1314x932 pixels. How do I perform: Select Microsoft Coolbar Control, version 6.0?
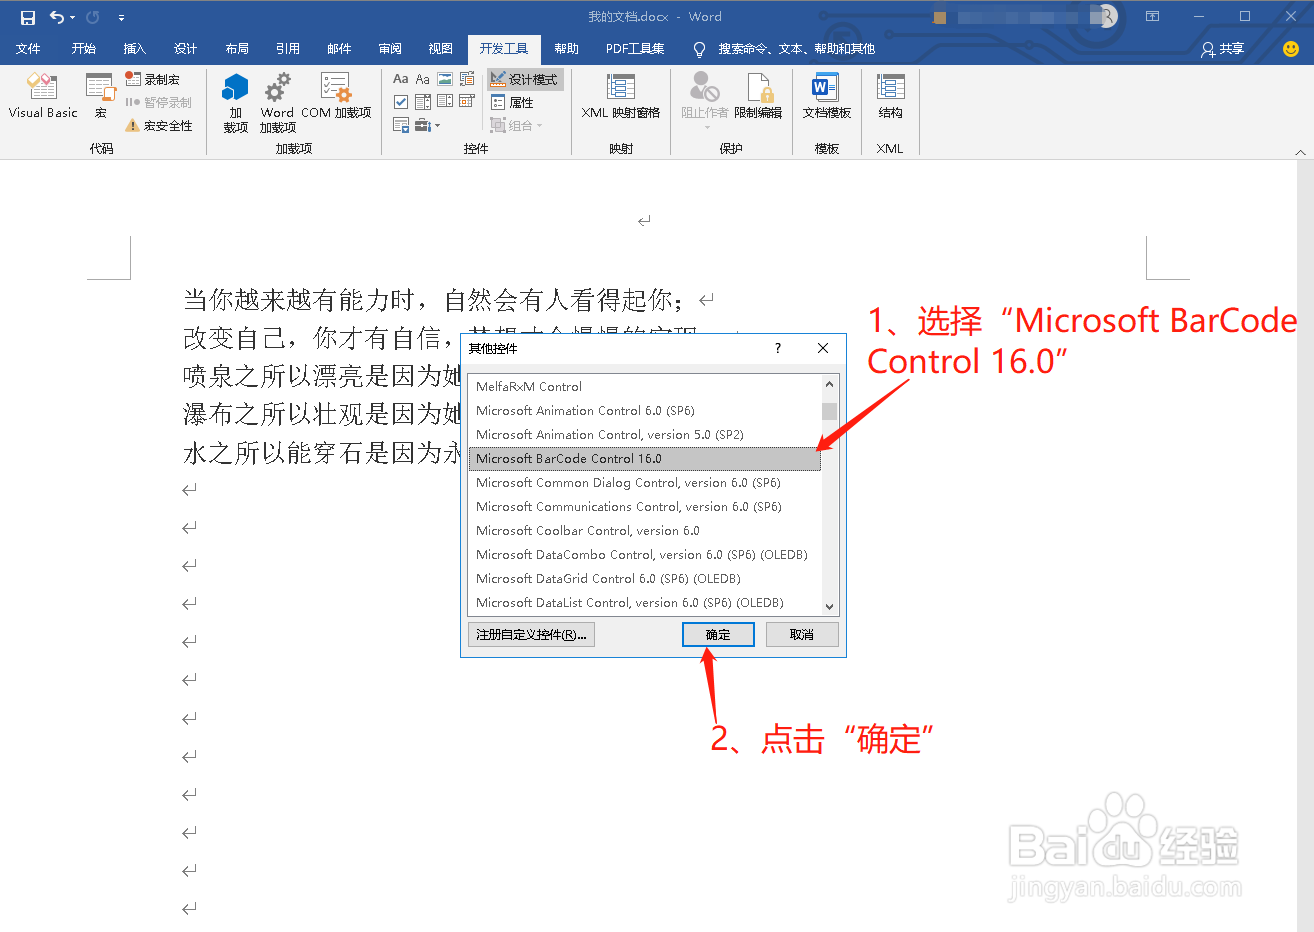645,530
